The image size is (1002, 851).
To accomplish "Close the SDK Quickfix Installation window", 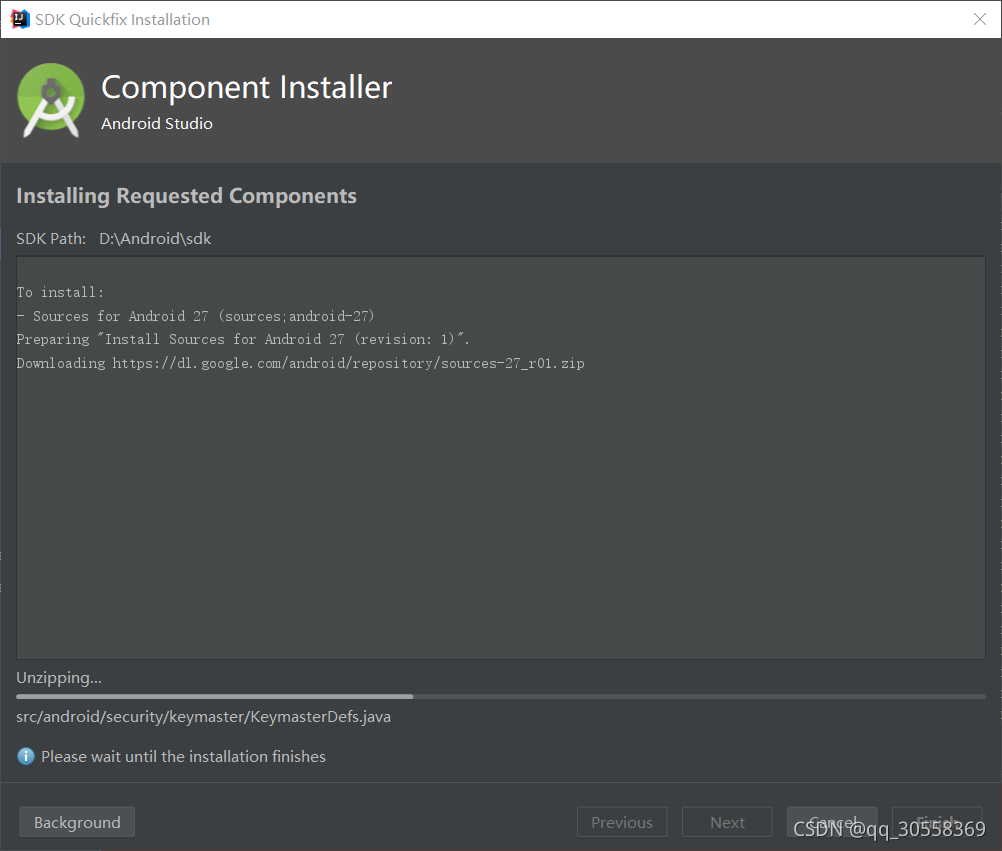I will (980, 19).
